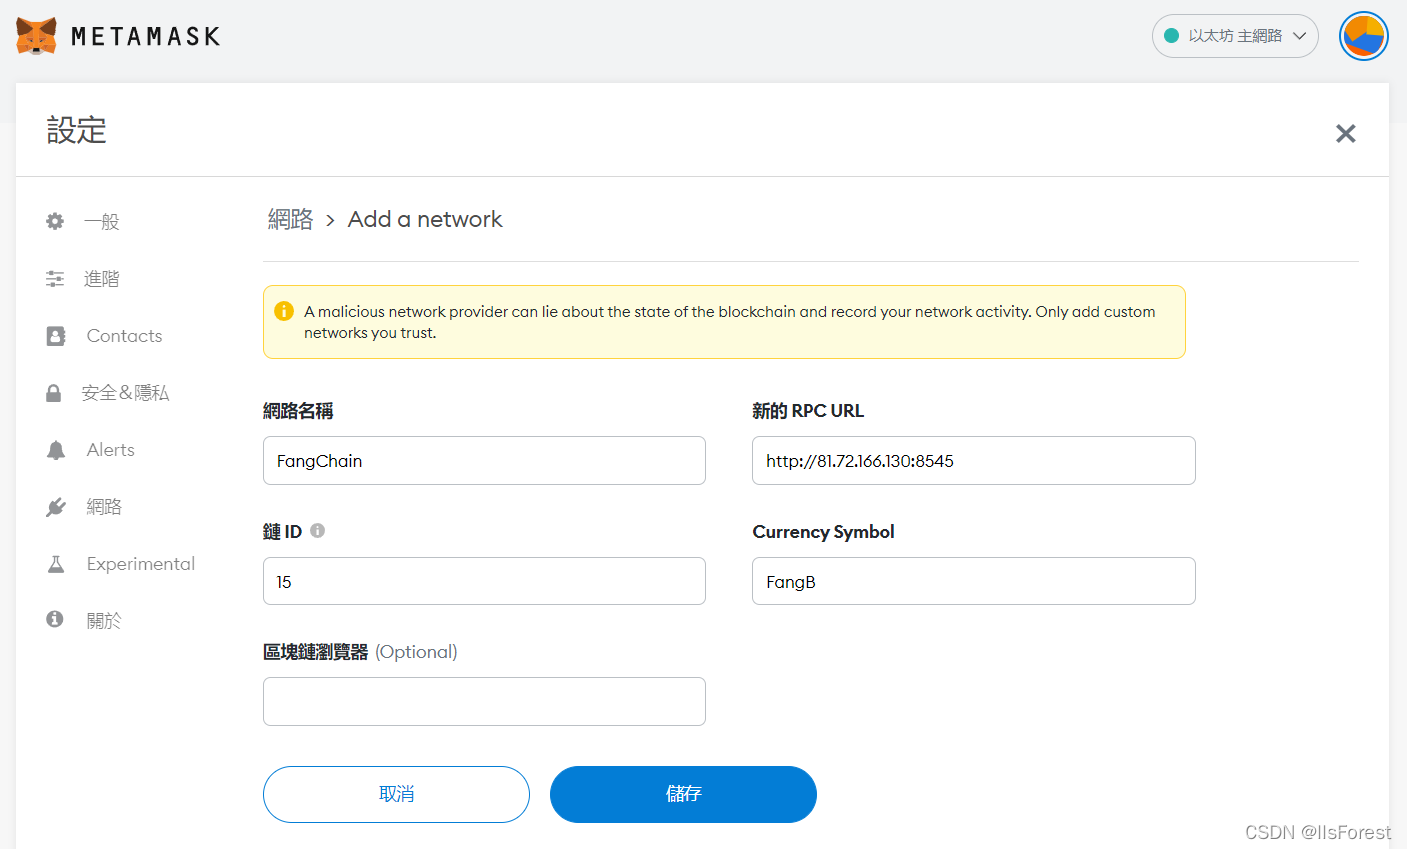Click the Currency Symbol input box
1407x849 pixels.
(x=973, y=581)
